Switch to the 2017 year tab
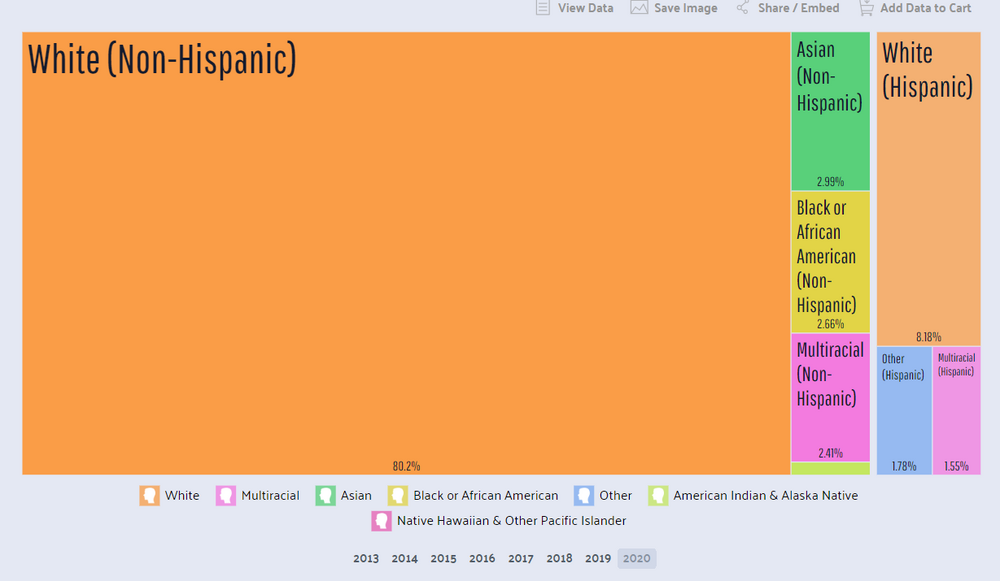 520,558
